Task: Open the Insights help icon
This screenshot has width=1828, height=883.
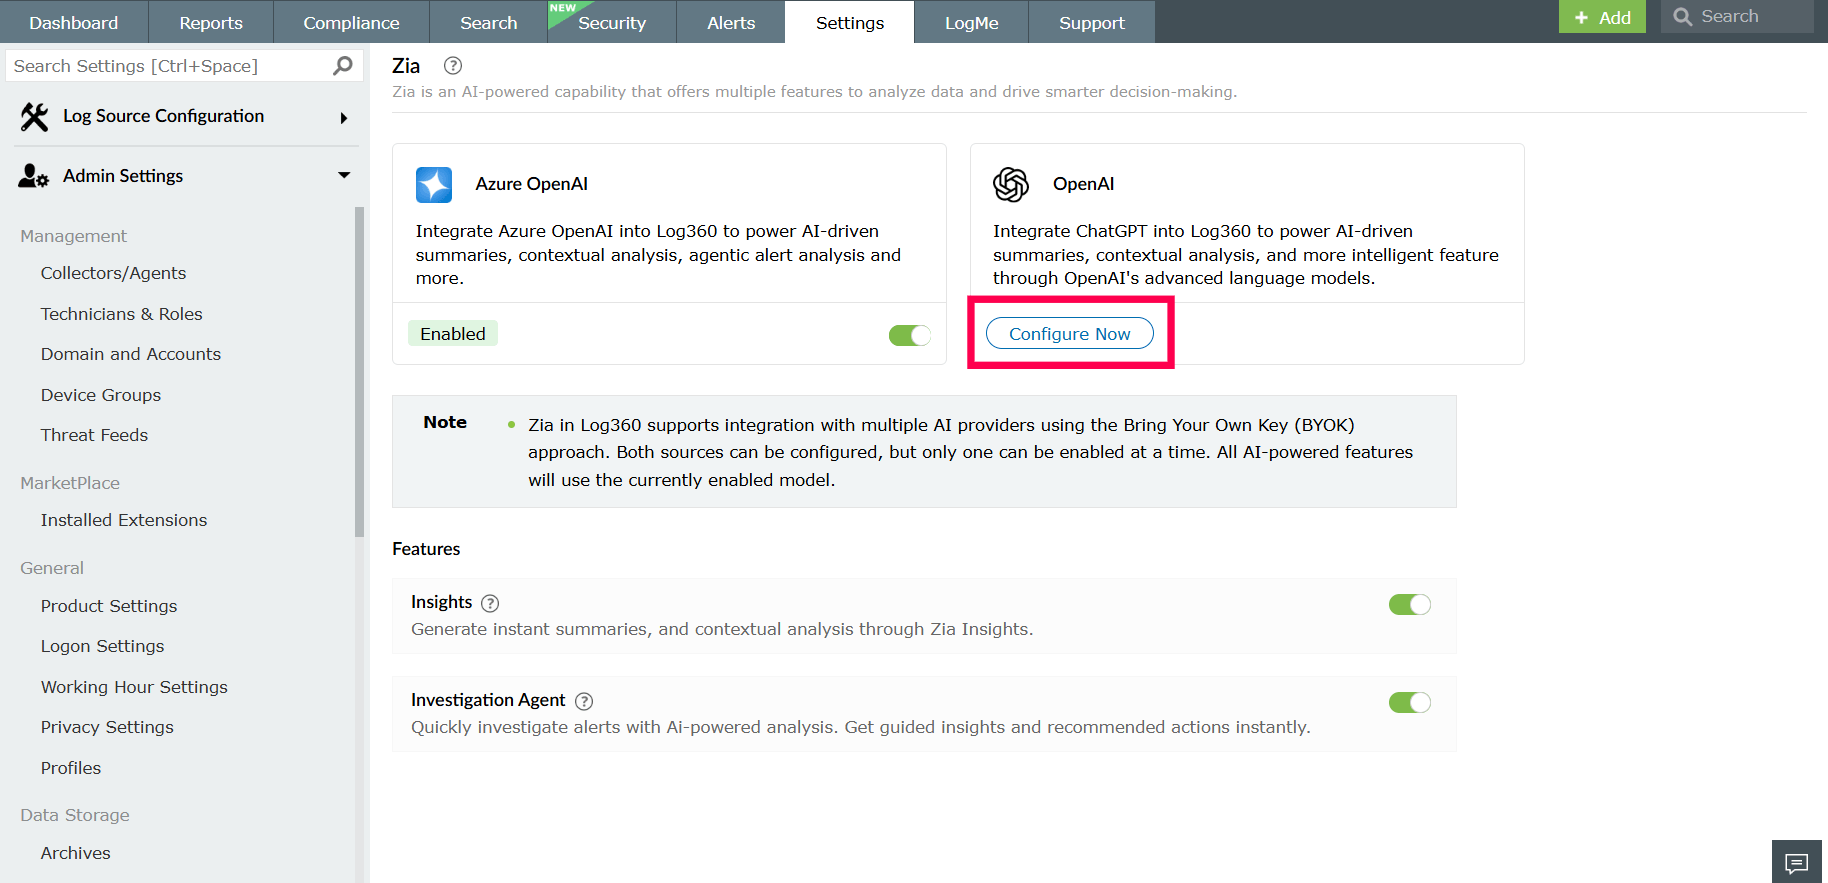Action: 490,603
